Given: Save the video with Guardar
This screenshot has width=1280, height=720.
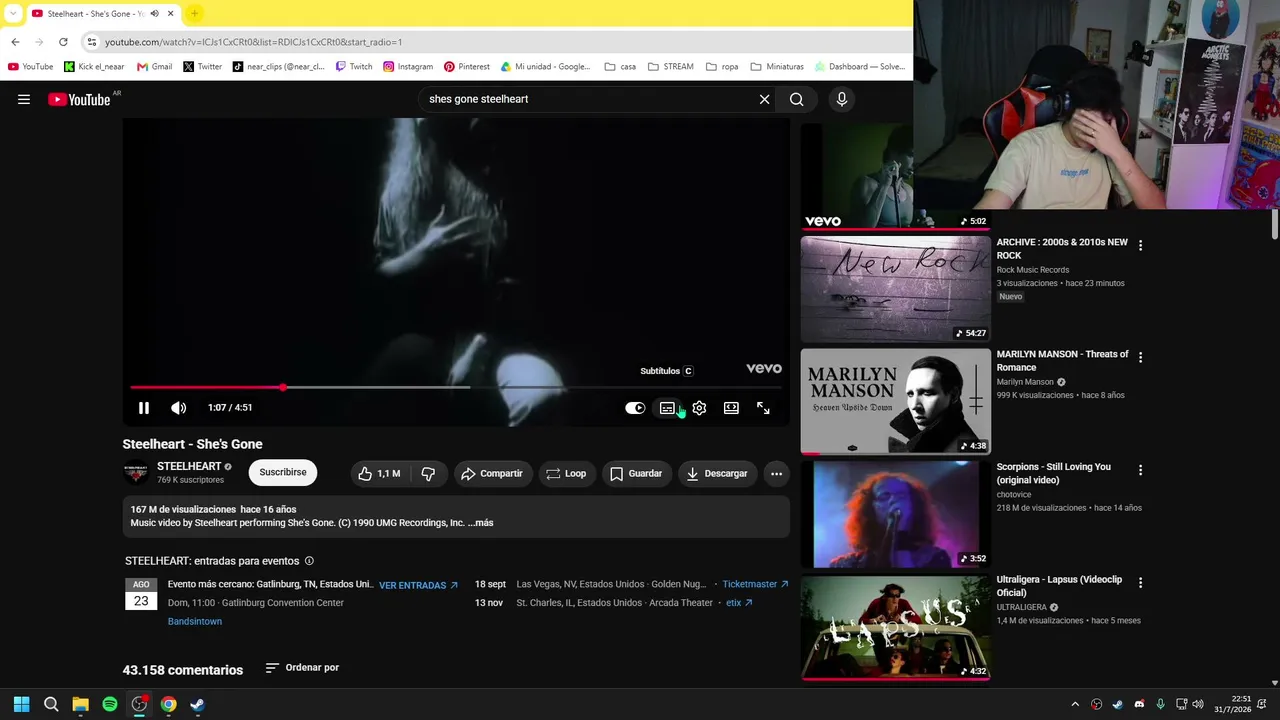Looking at the screenshot, I should point(636,473).
